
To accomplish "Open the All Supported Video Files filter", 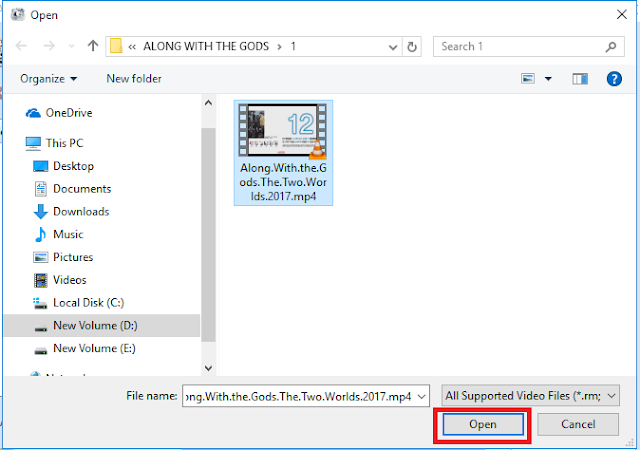I will pos(530,396).
